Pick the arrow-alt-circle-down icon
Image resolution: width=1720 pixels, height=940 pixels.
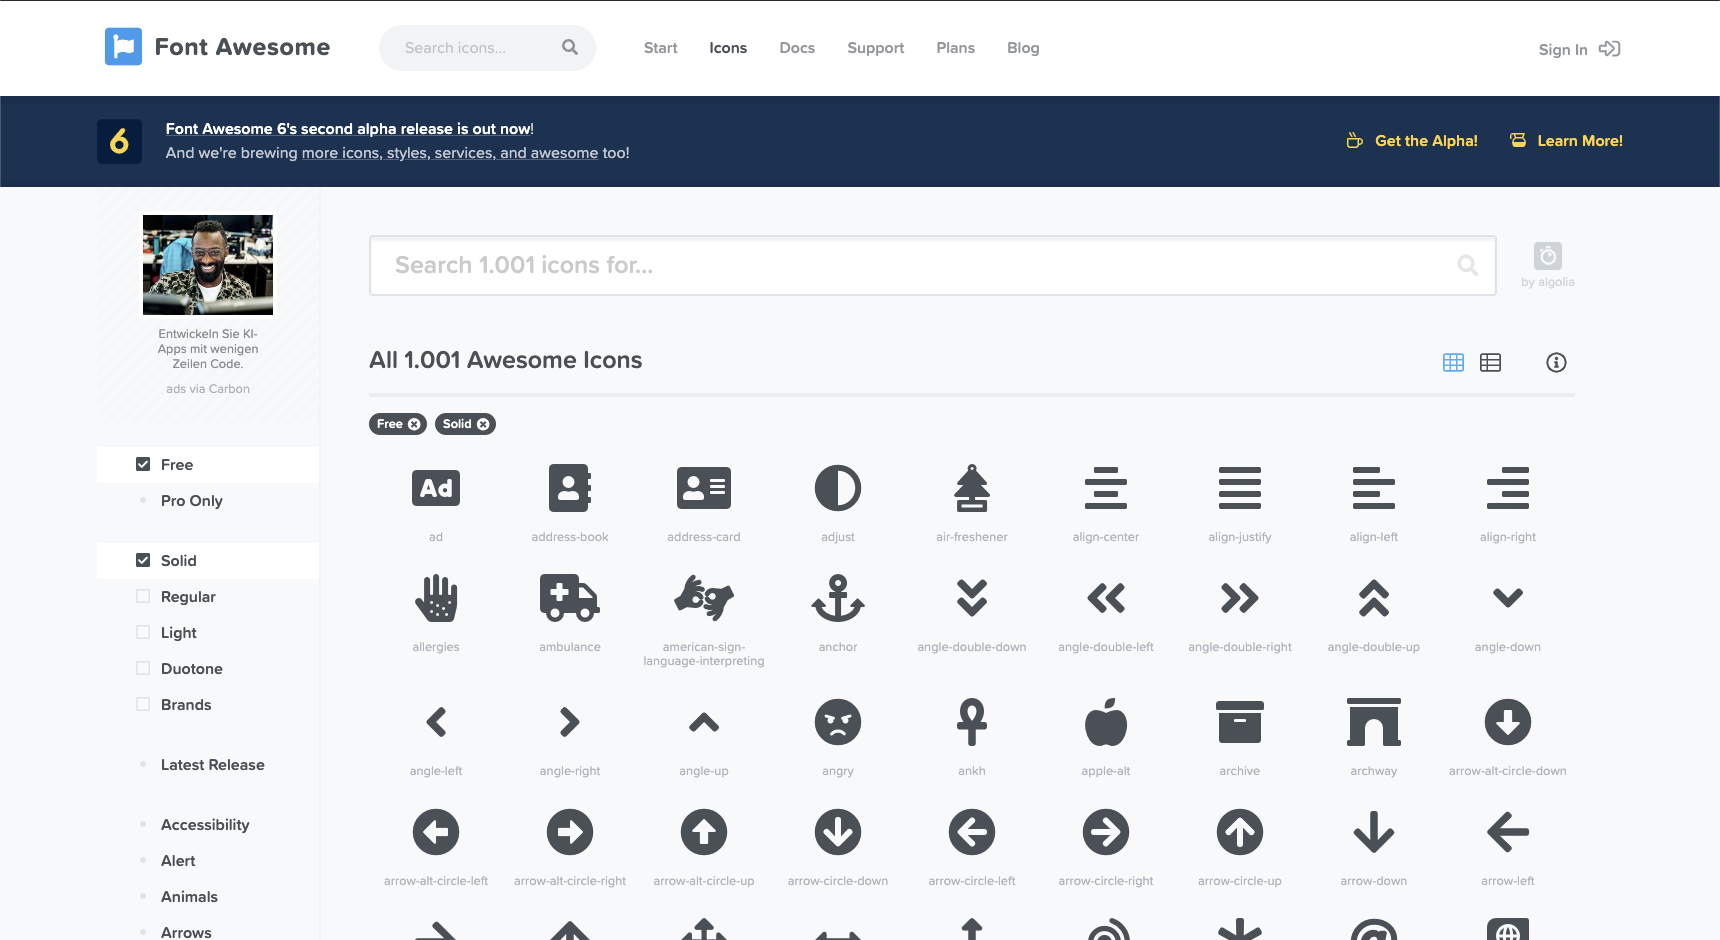[x=1508, y=722]
